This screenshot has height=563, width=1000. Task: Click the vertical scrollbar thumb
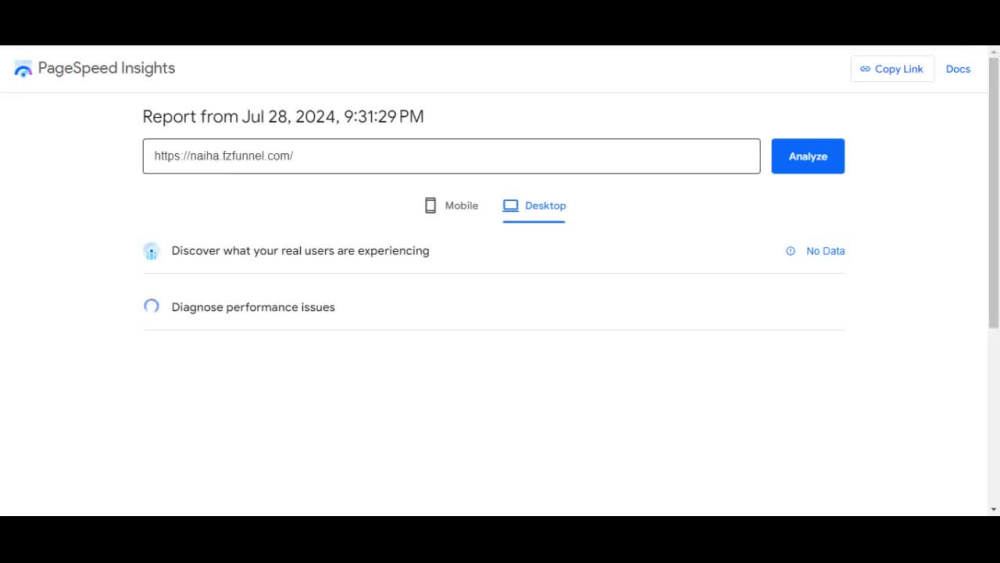click(994, 193)
